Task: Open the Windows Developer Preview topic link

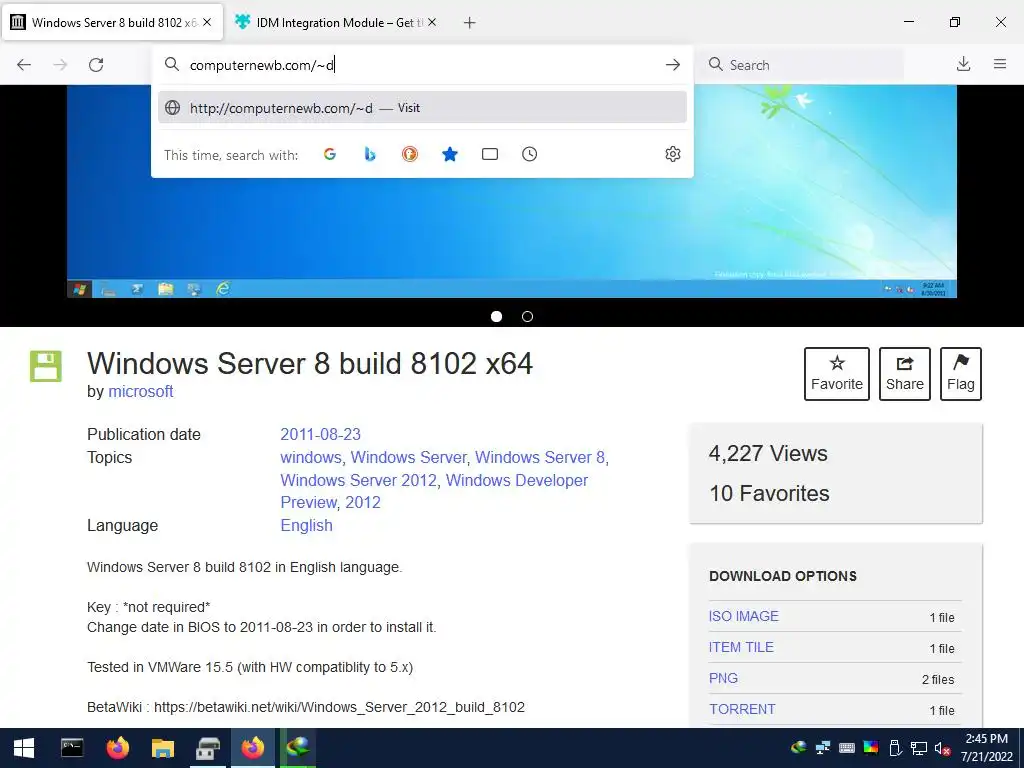Action: tap(434, 491)
